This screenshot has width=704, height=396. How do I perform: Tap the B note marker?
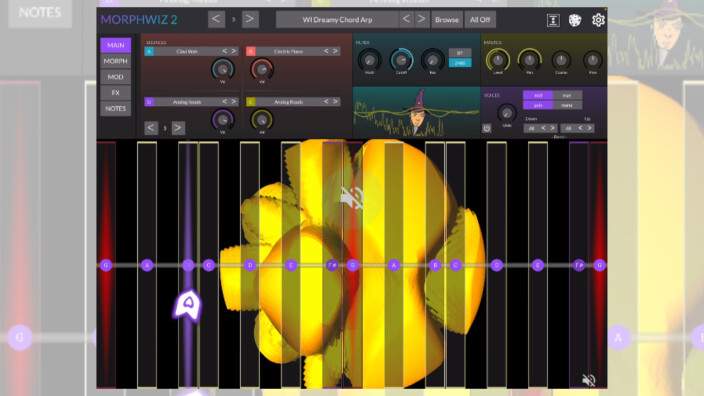point(435,265)
